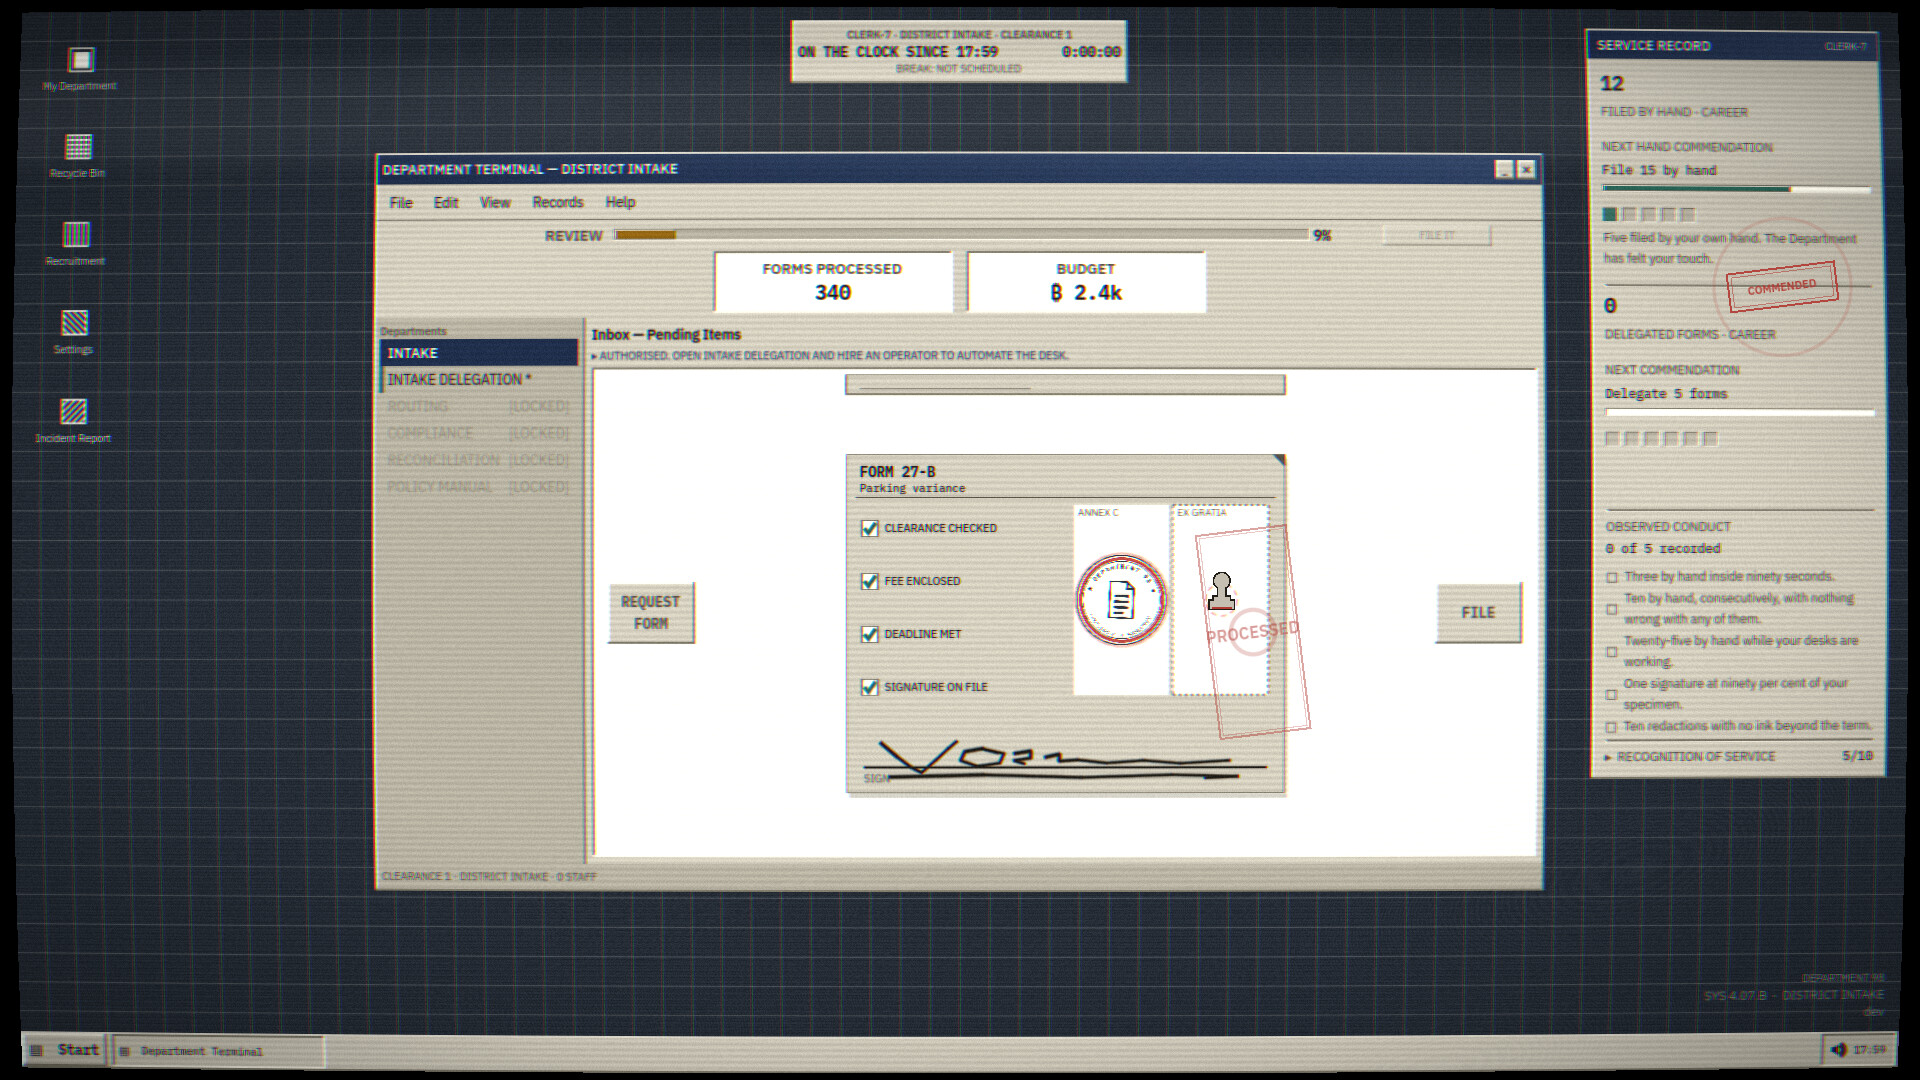Click the Forms Processed counter panel
Screen dimensions: 1920x1080
tap(833, 282)
